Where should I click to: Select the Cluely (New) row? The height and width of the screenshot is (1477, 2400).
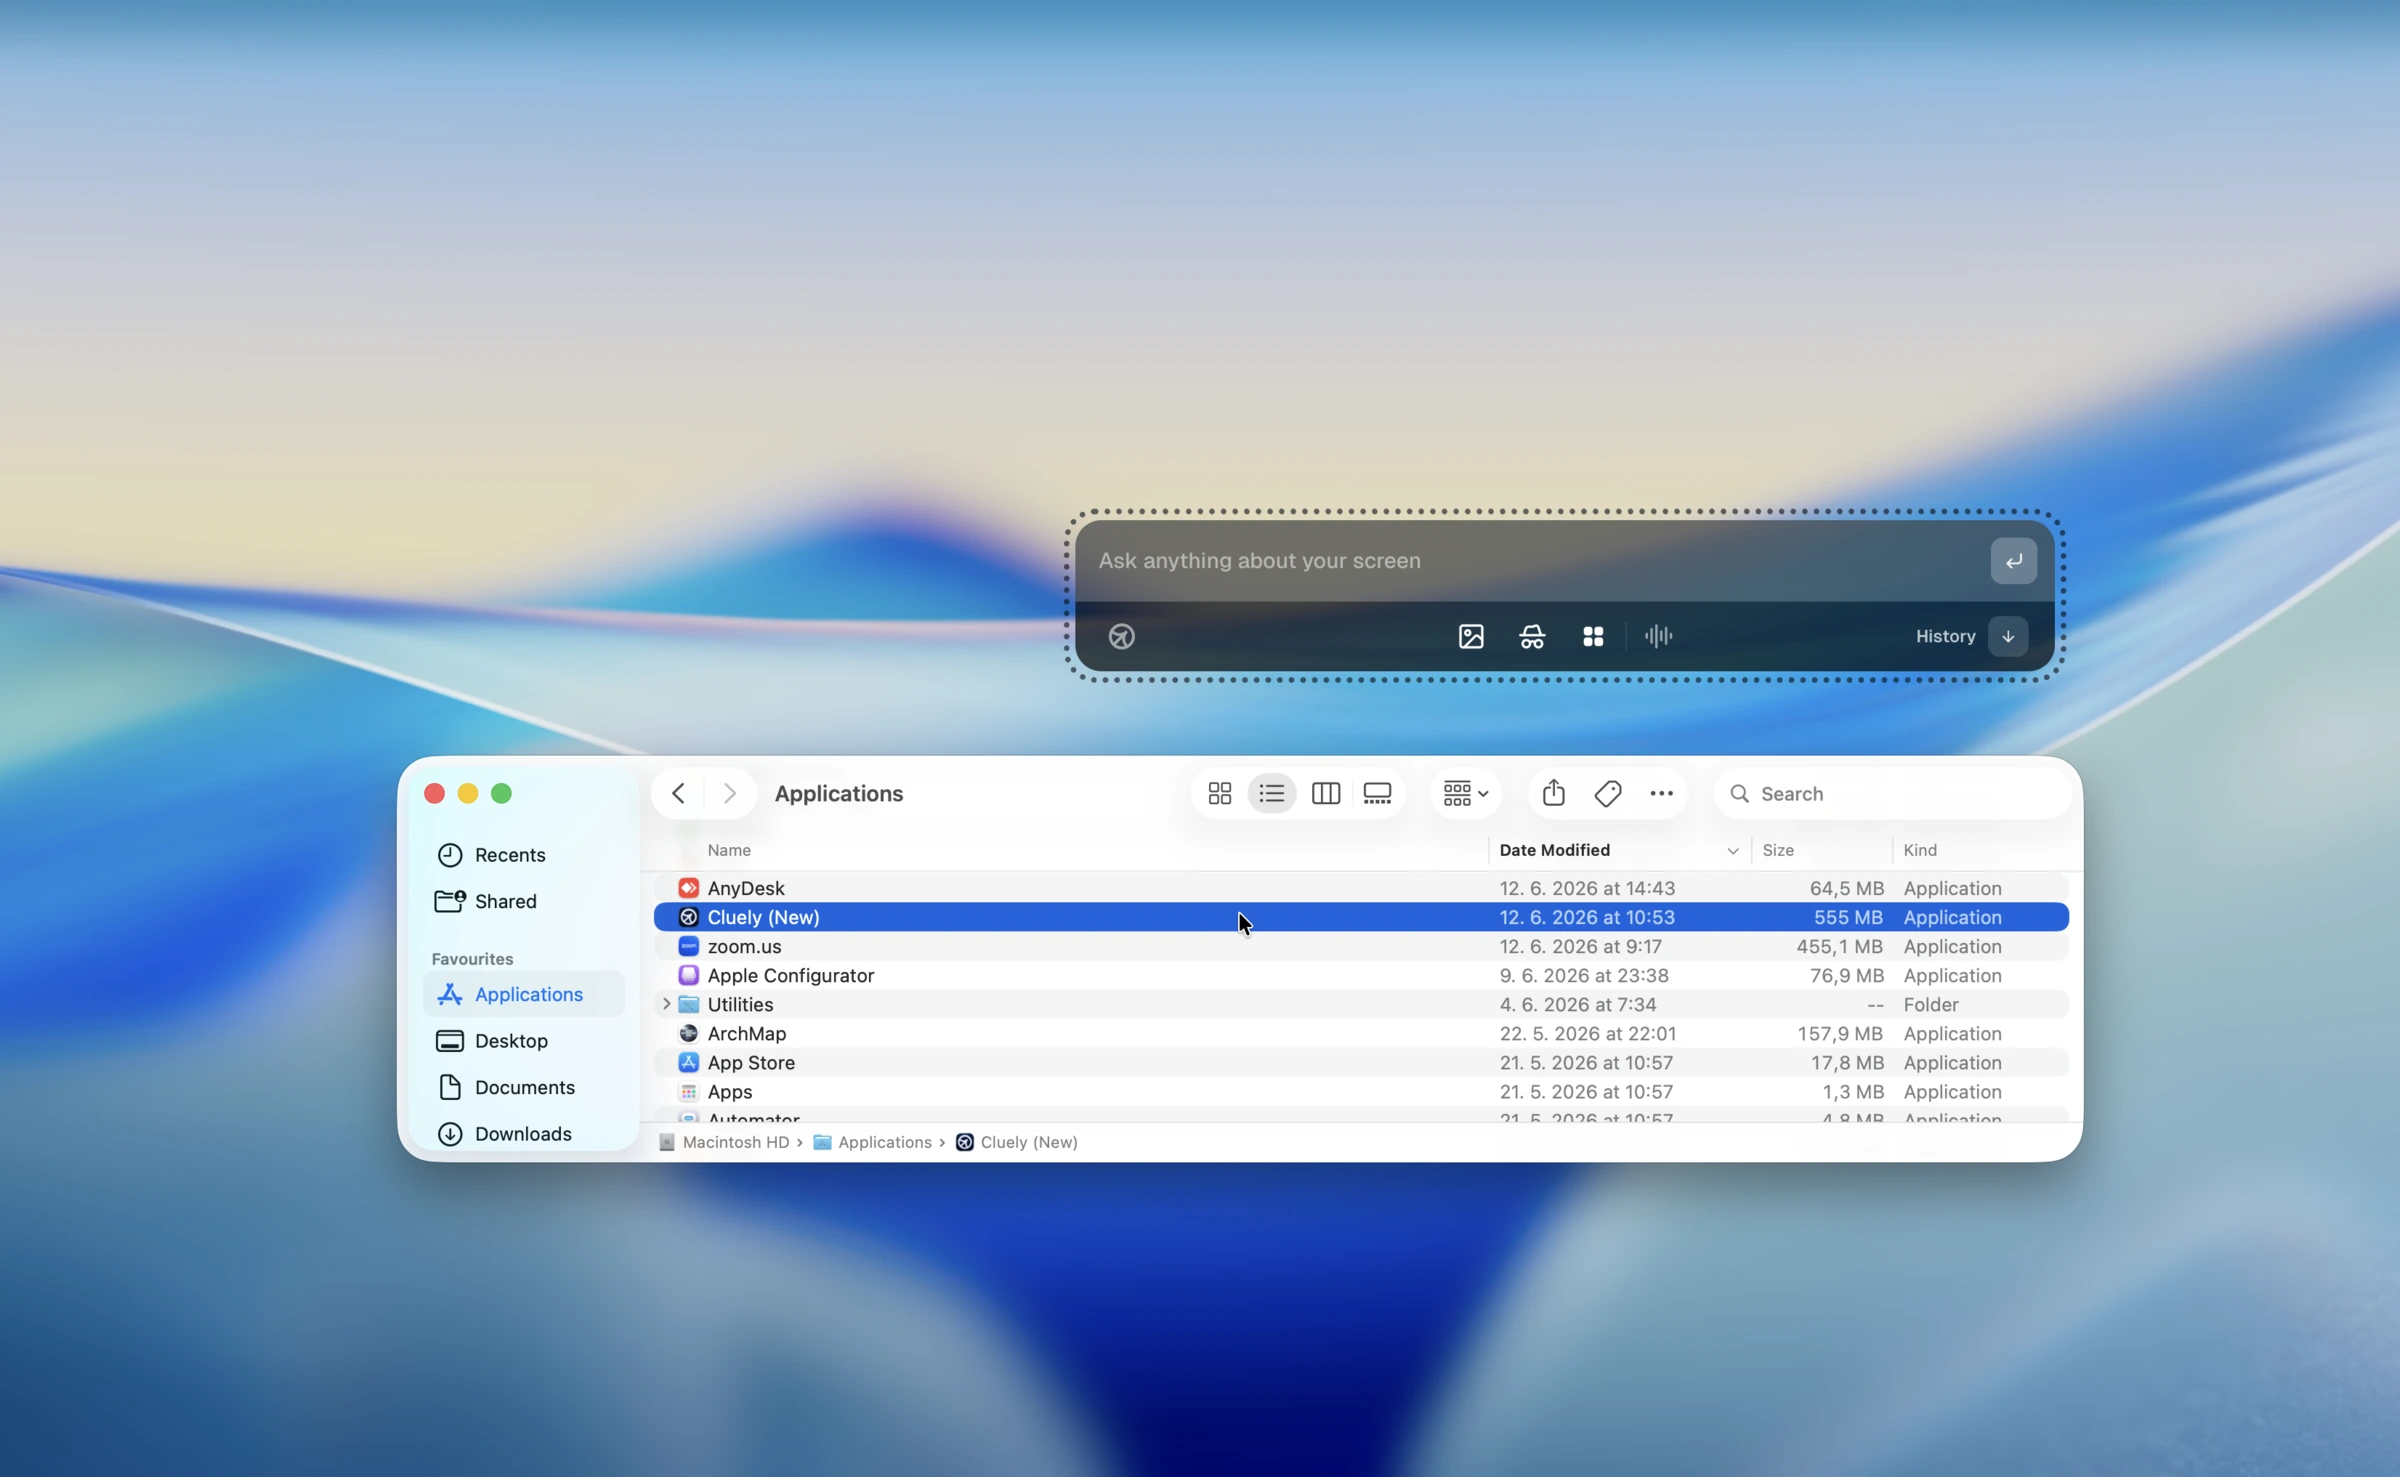point(1361,917)
